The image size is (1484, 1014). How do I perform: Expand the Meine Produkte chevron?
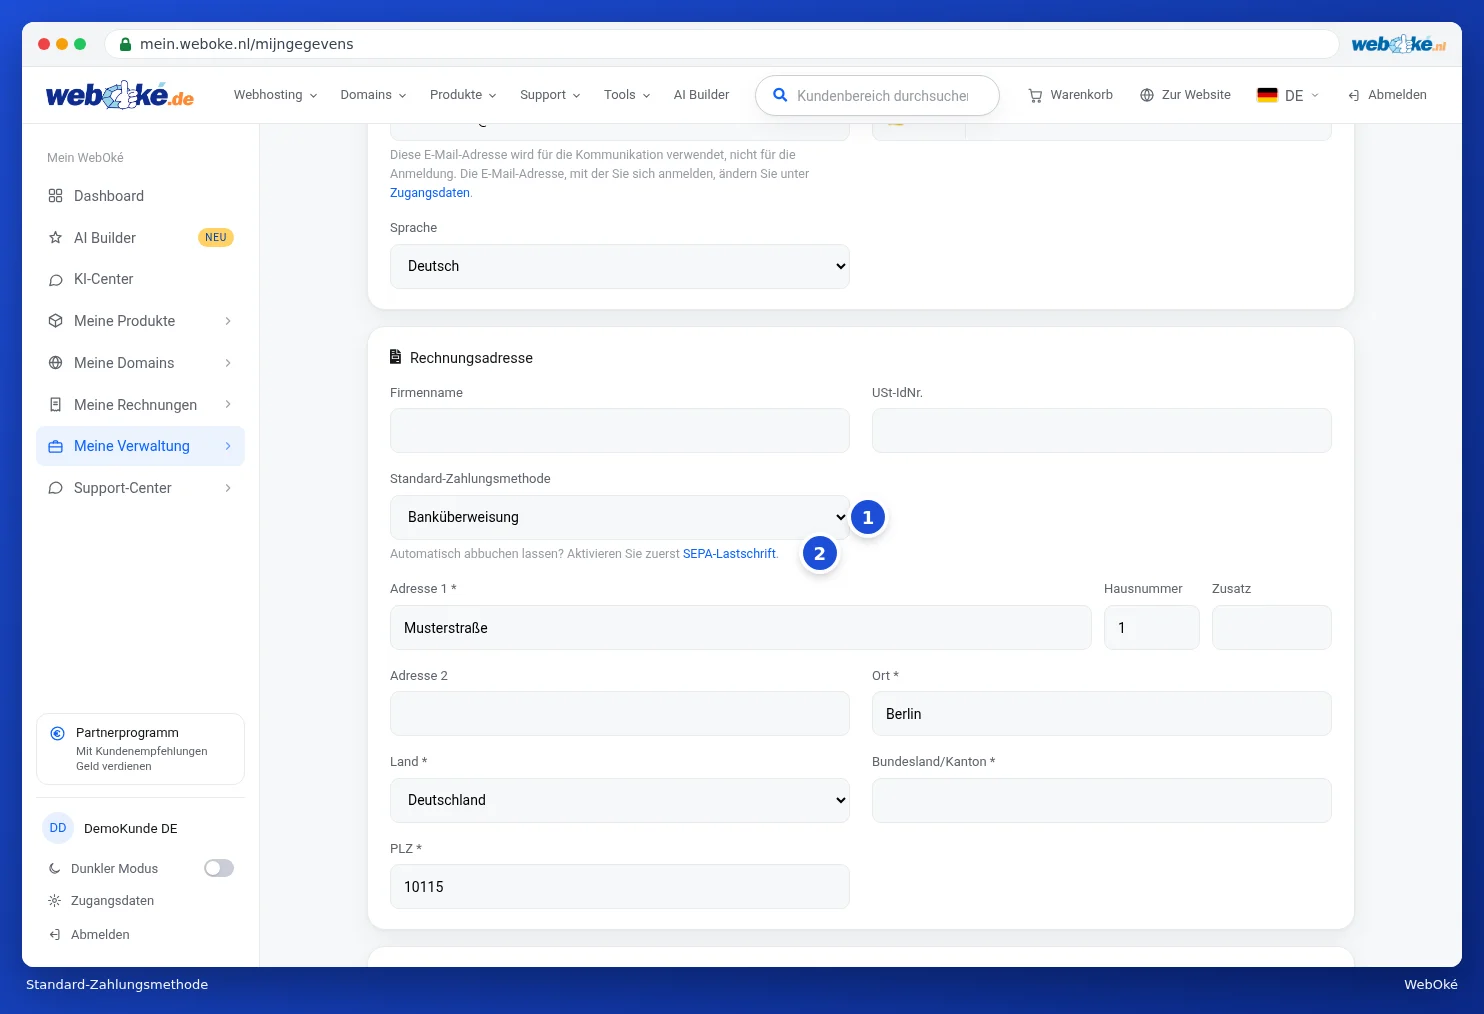click(228, 321)
